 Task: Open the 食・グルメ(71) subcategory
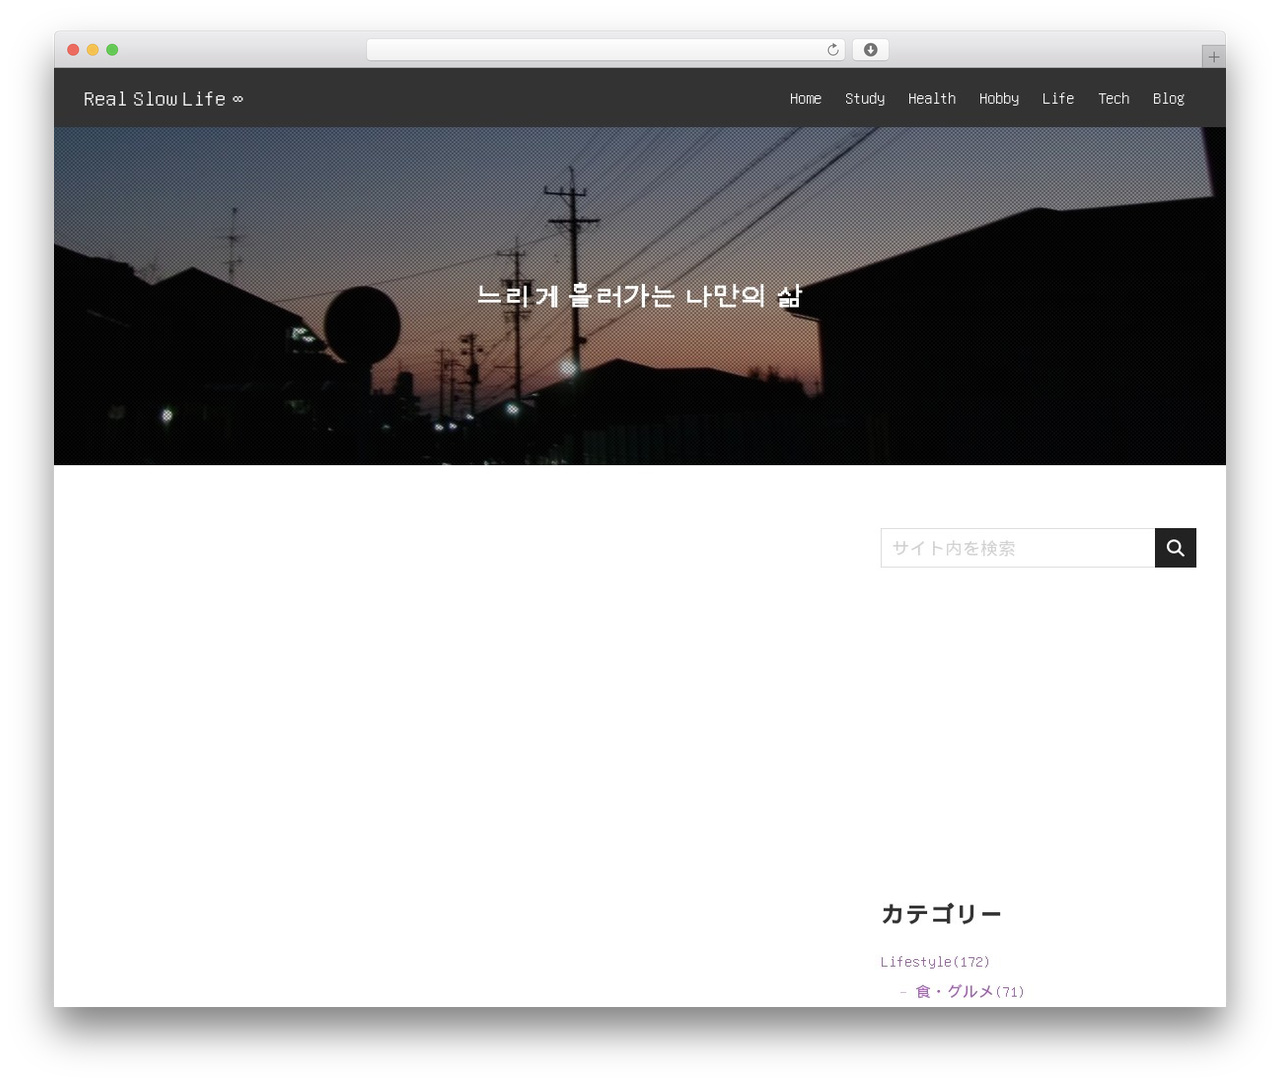[x=970, y=991]
